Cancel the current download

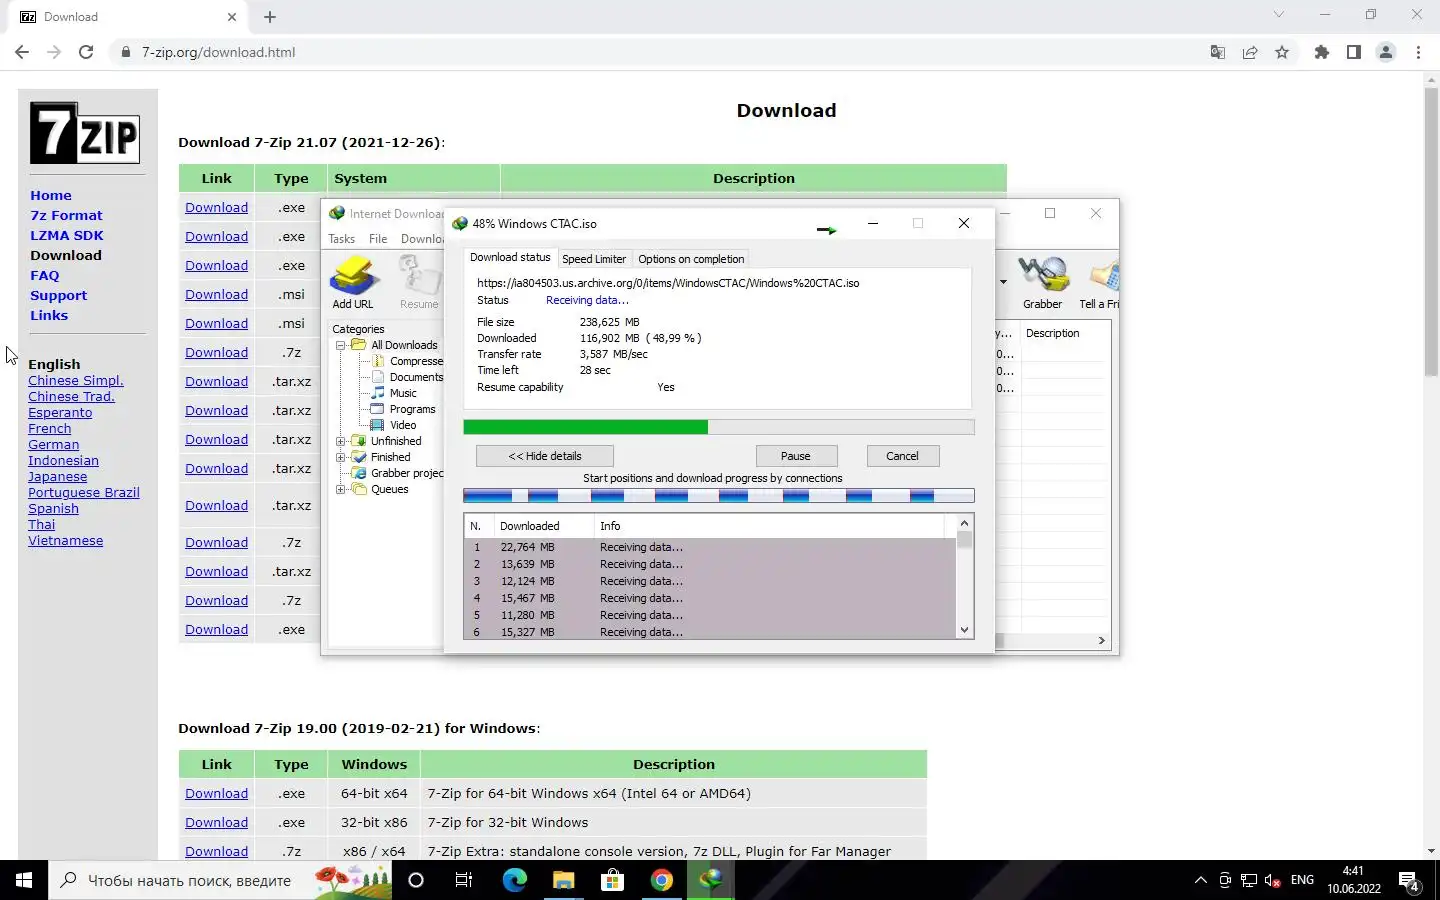(x=902, y=456)
